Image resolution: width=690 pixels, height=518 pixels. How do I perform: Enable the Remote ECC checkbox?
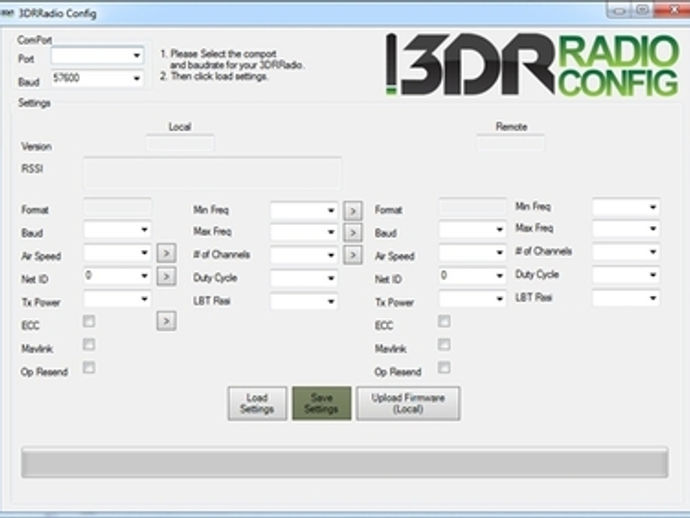444,321
